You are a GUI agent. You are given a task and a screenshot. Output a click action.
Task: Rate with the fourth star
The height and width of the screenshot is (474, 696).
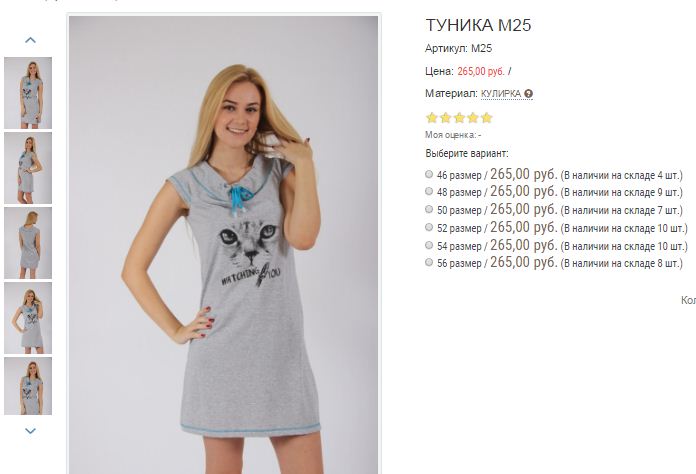pyautogui.click(x=473, y=118)
